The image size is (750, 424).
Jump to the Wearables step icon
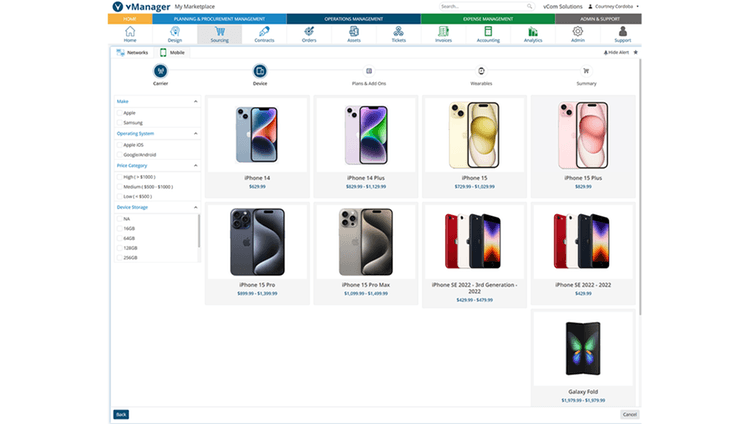pyautogui.click(x=481, y=71)
